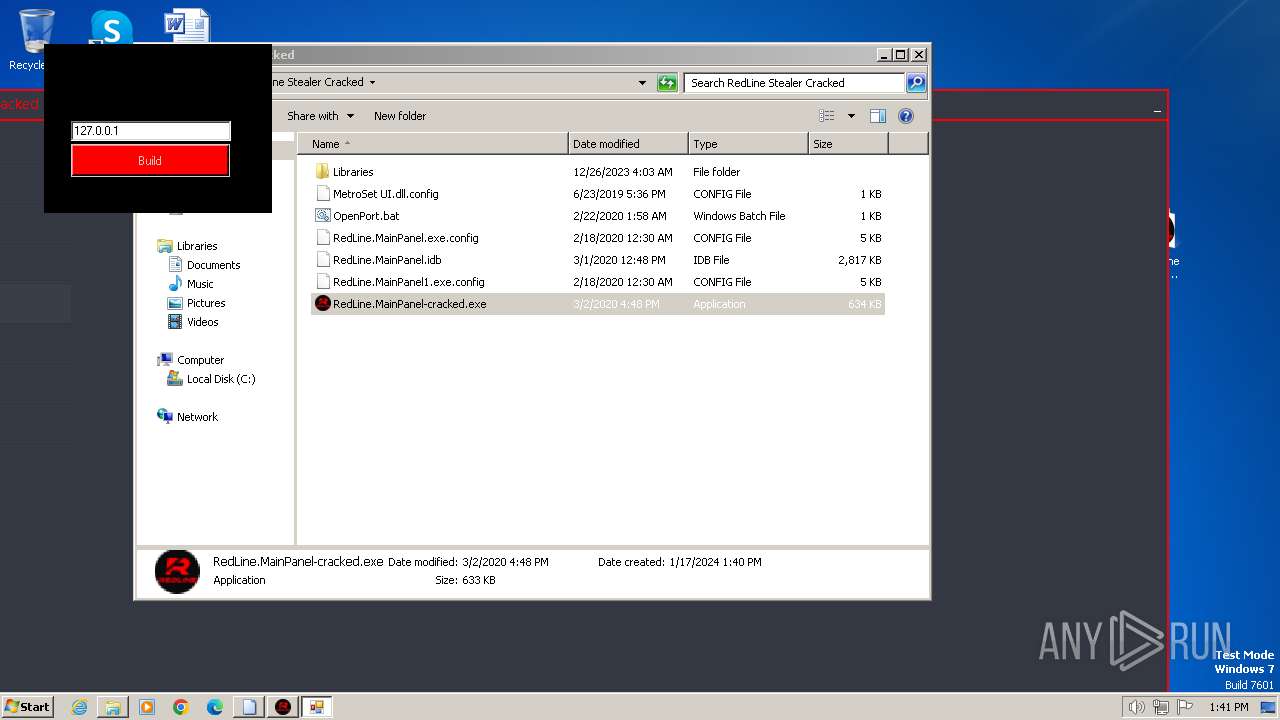Click the Windows Batch File type cell

tap(739, 216)
